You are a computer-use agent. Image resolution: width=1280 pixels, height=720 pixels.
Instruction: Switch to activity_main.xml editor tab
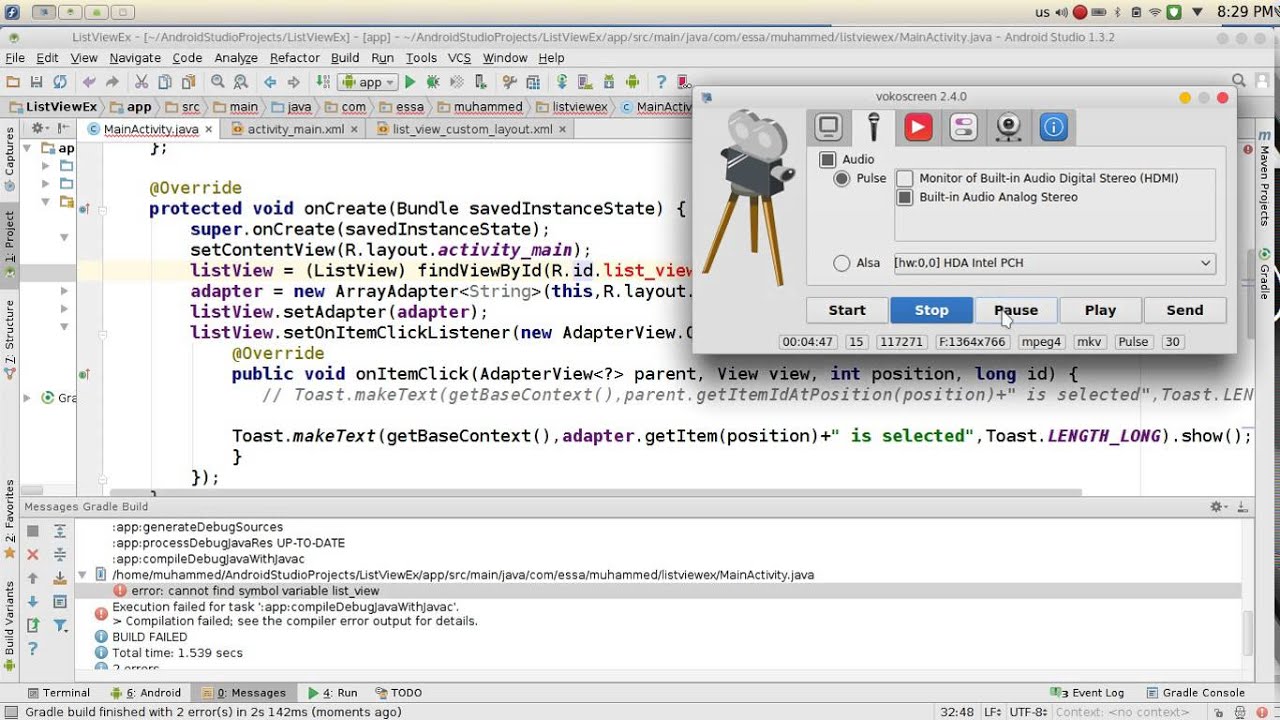[x=296, y=129]
